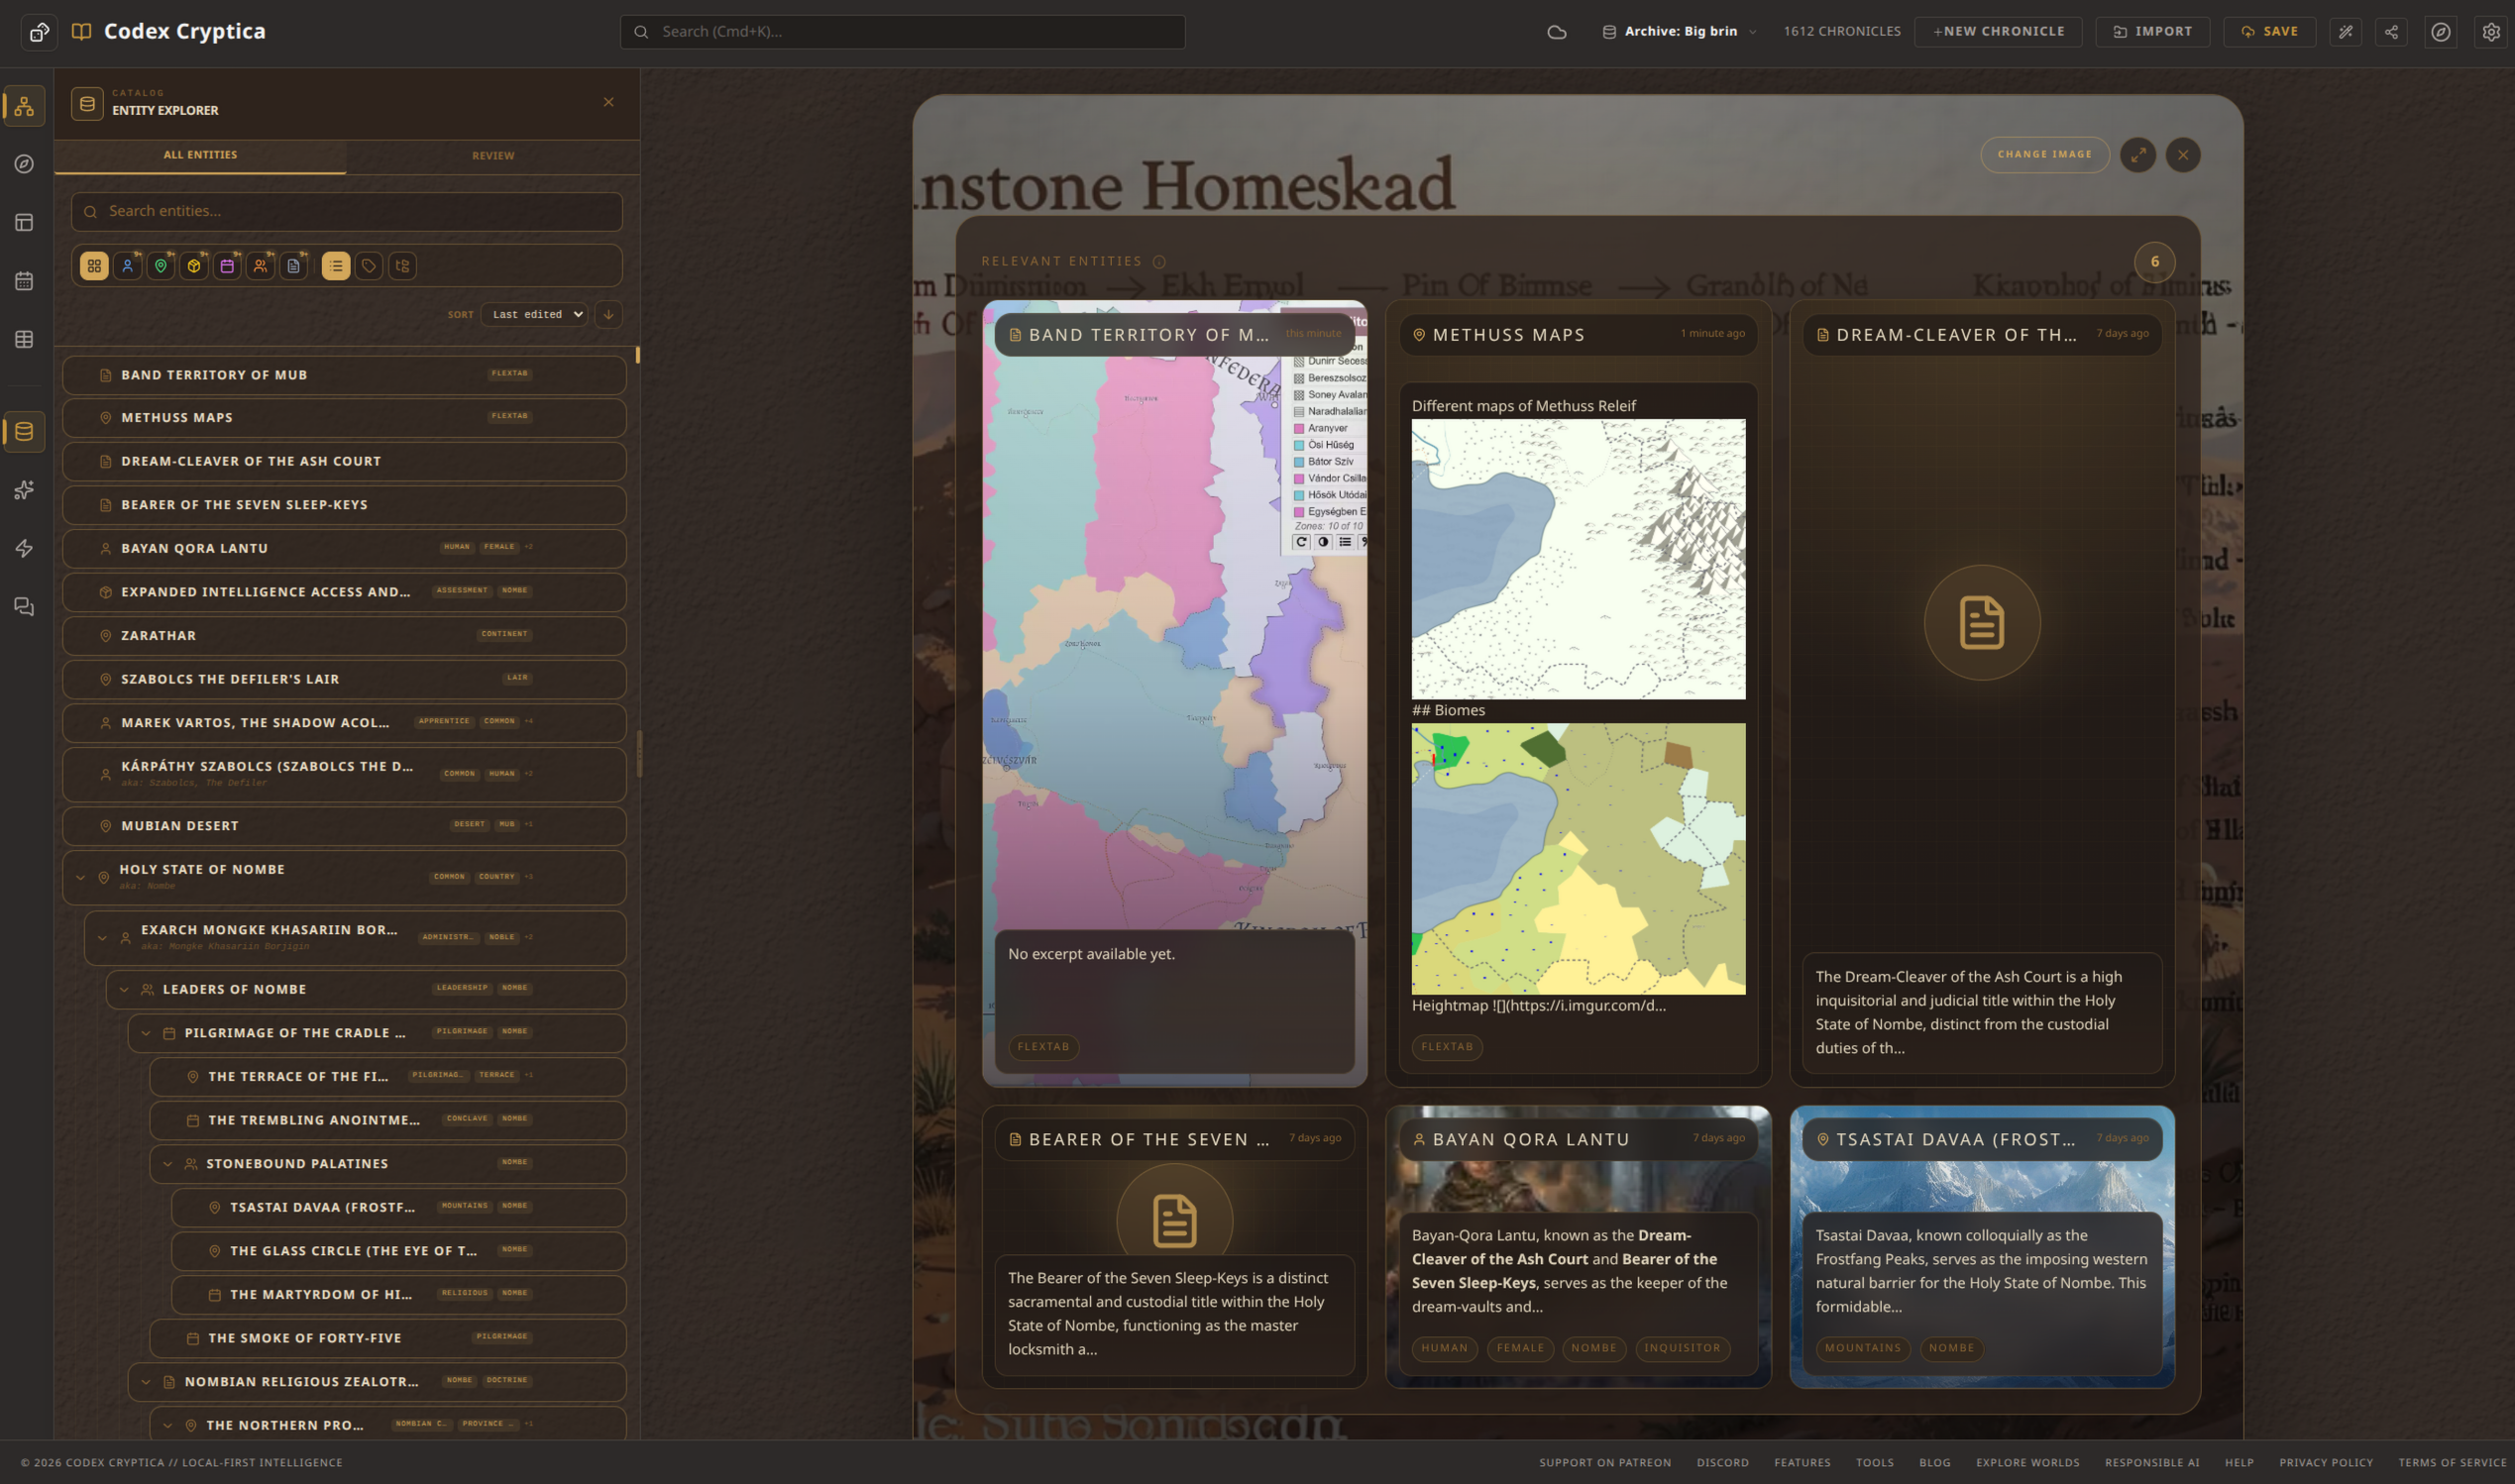Open the table grid view in sidebar
Viewport: 2515px width, 1484px height.
(24, 339)
